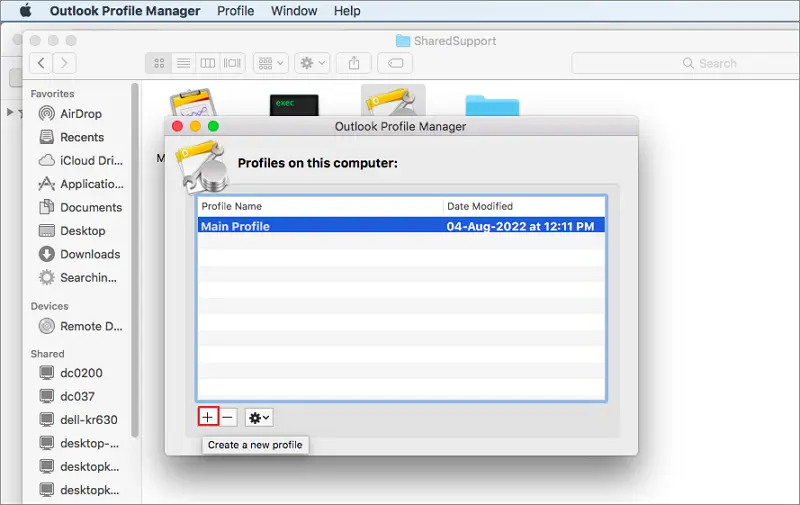The image size is (800, 505).
Task: Open Desktop in Finder sidebar
Action: (83, 231)
